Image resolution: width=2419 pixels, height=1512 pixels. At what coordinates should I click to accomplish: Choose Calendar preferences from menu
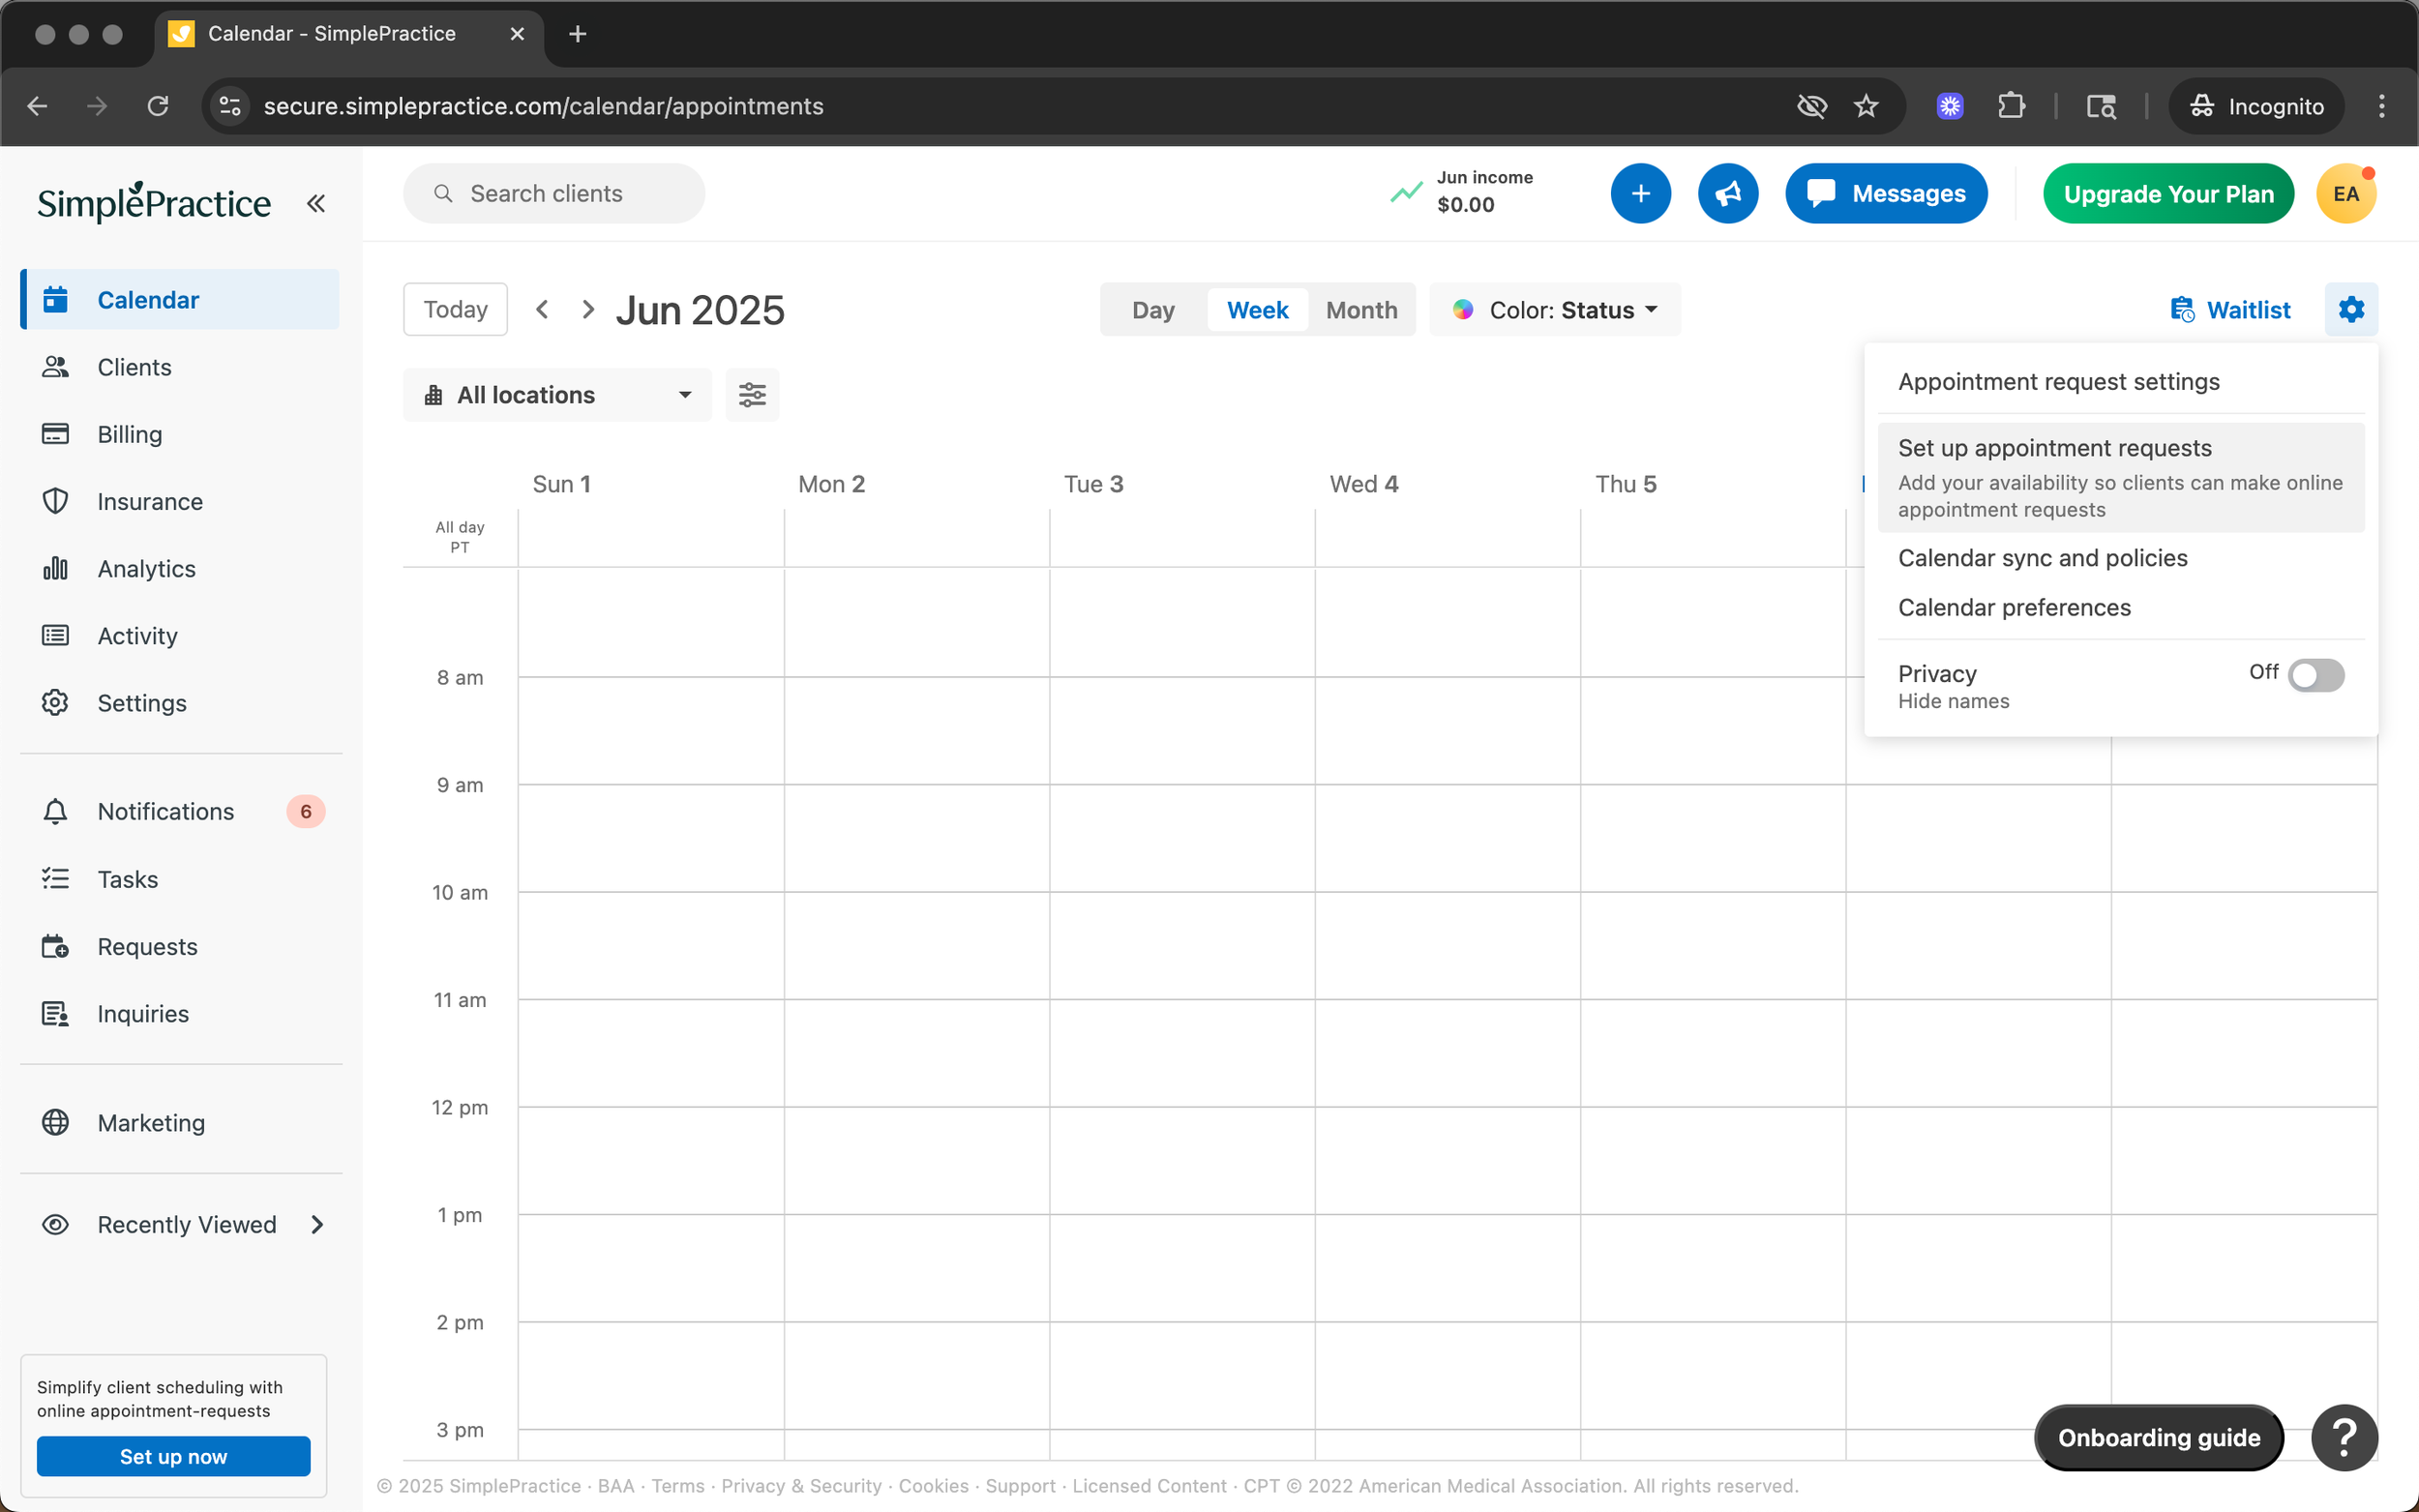[x=2014, y=607]
